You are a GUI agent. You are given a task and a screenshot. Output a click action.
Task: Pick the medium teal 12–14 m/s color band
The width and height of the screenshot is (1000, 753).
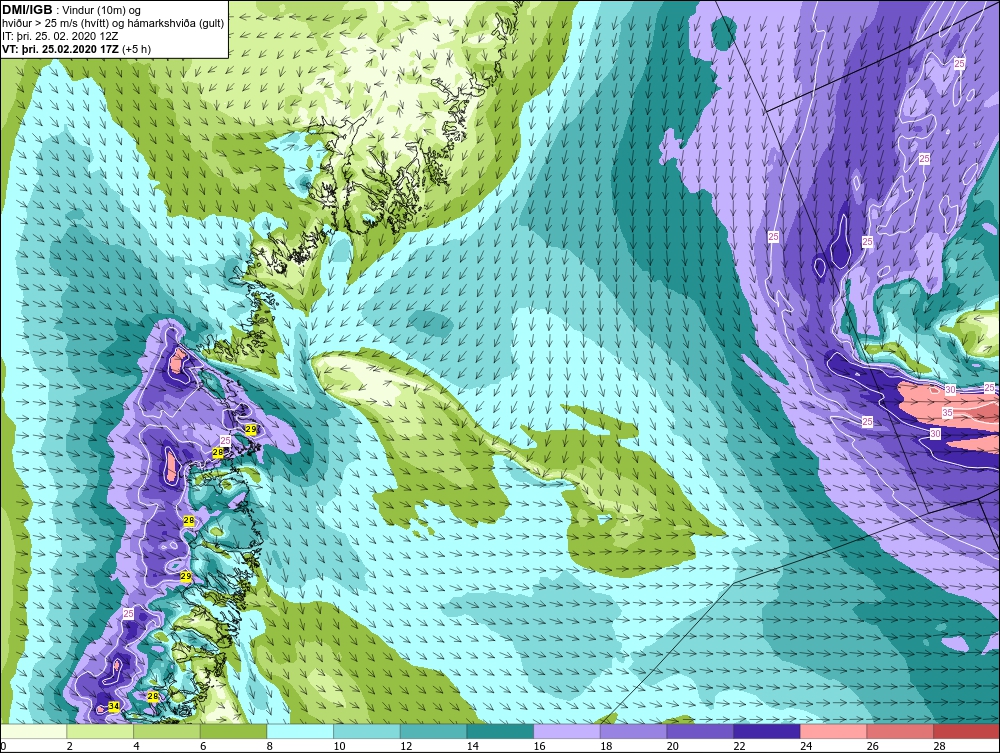coord(433,731)
